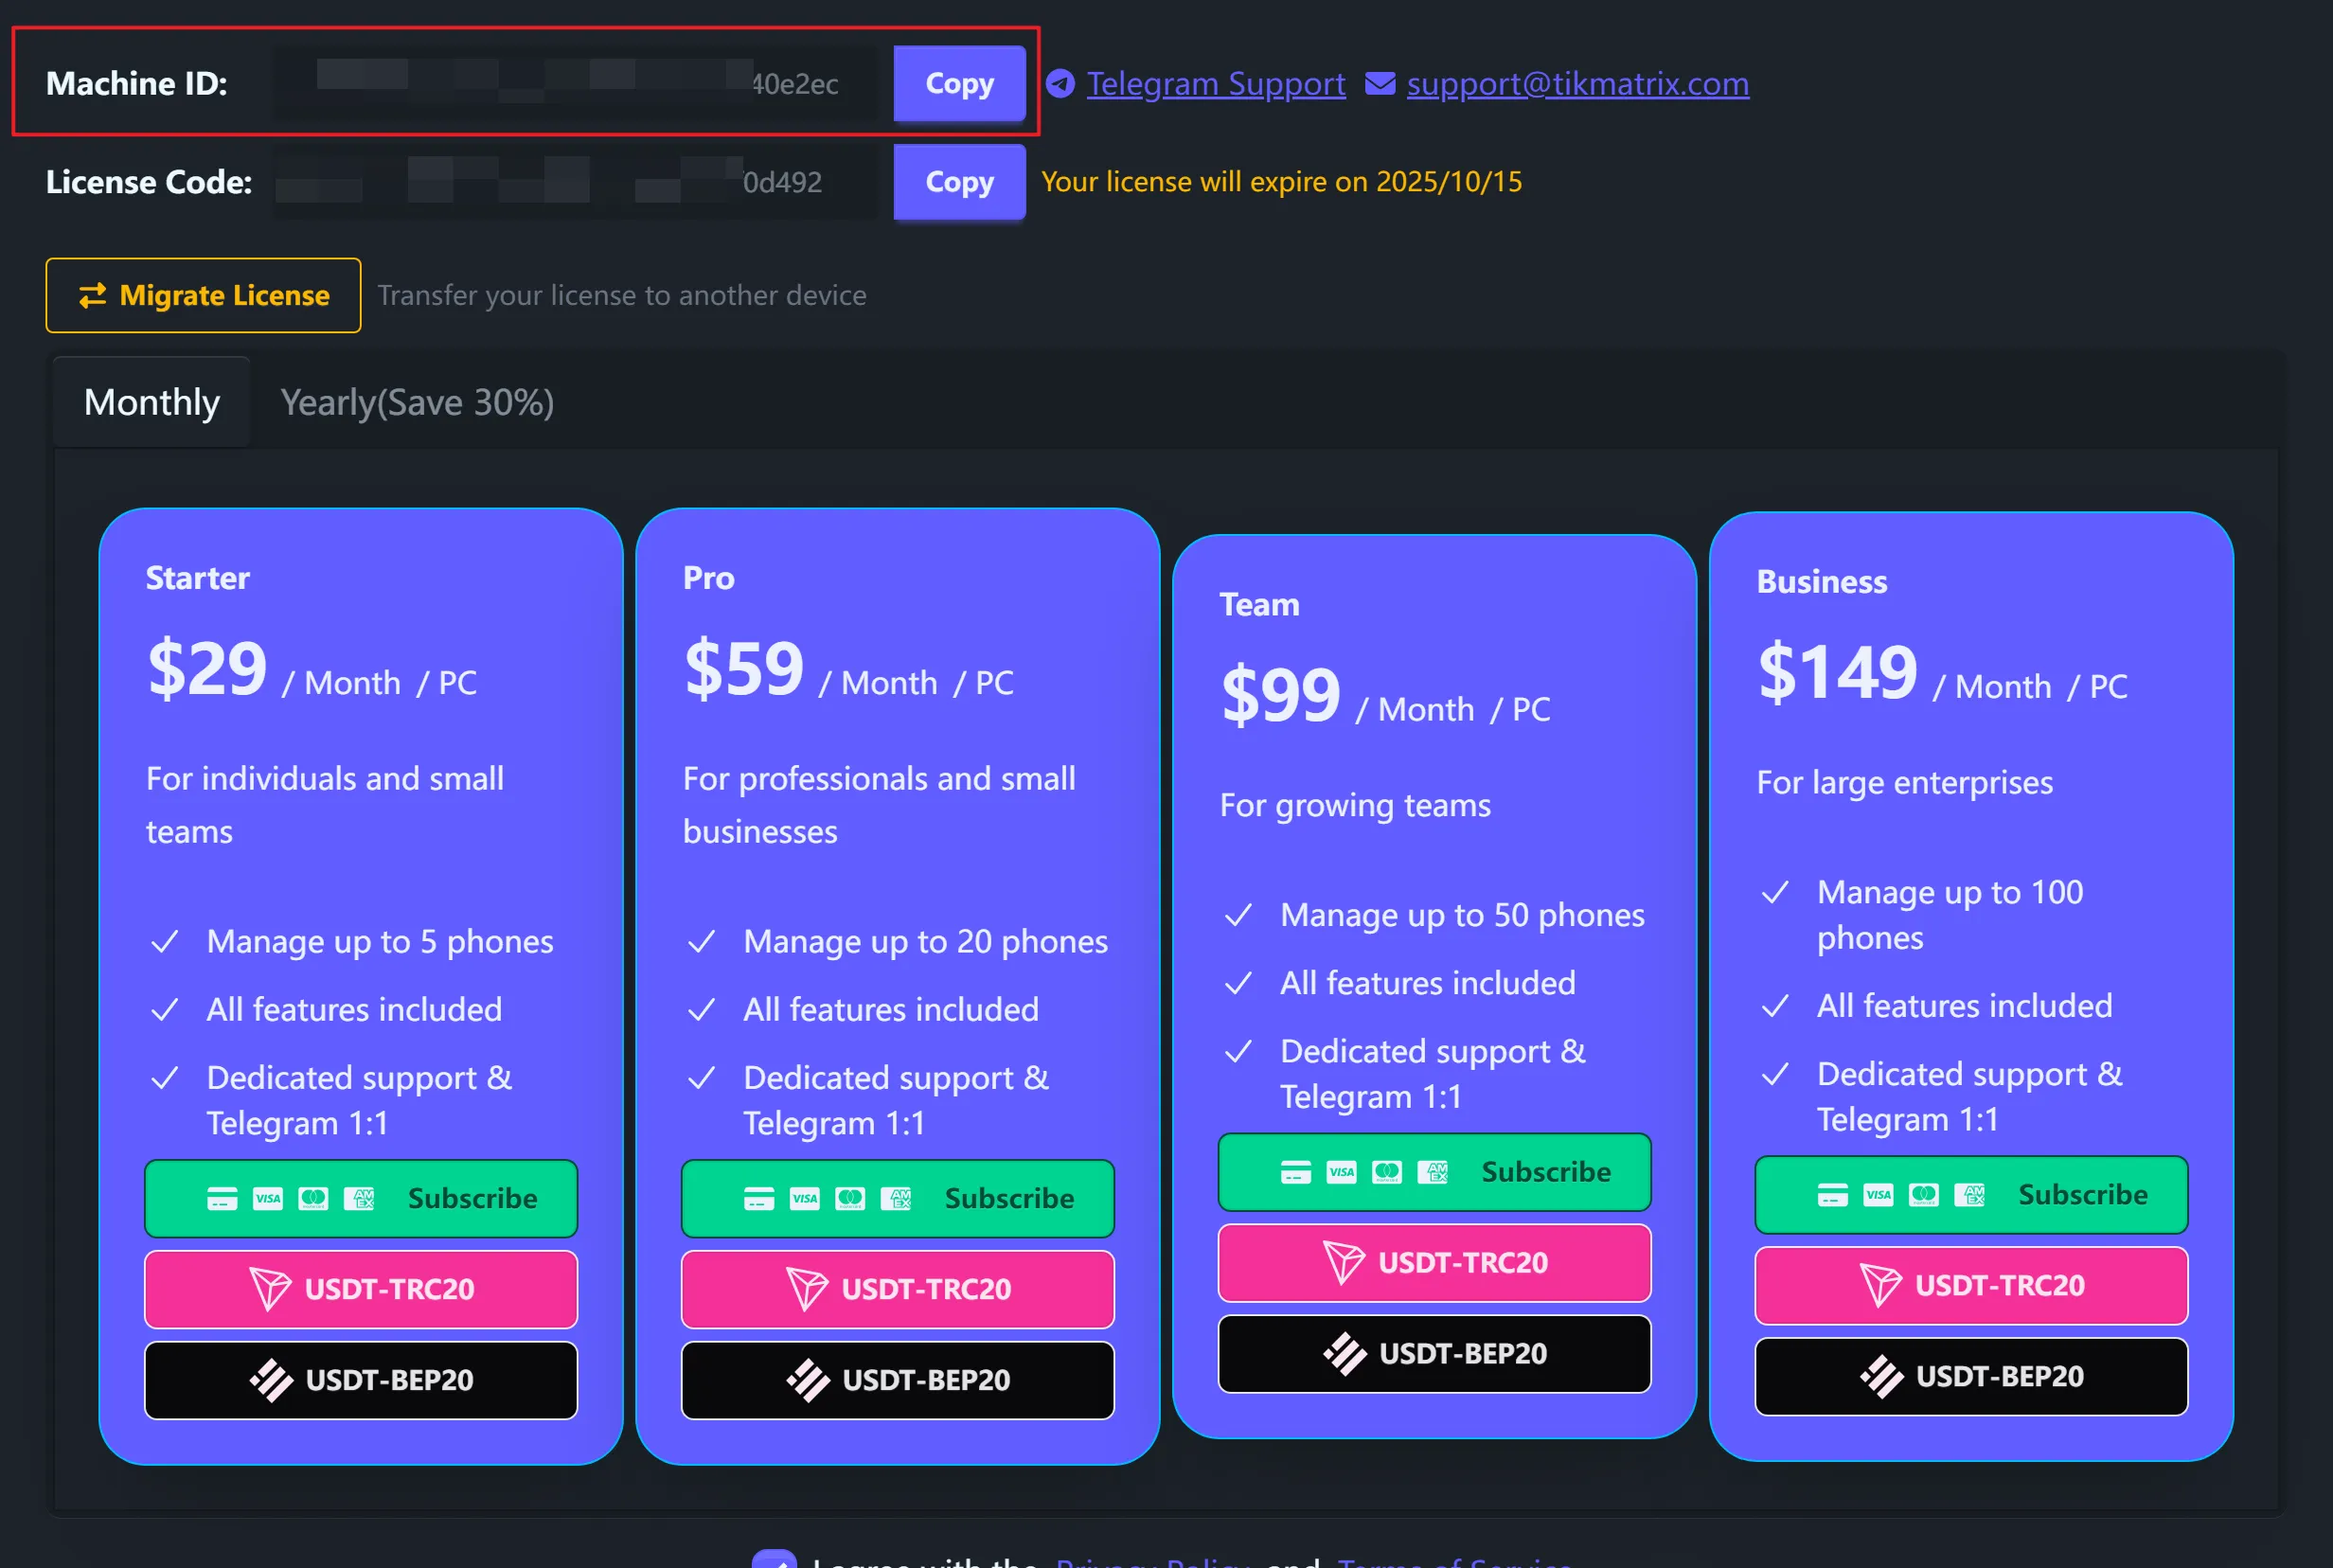2333x1568 pixels.
Task: Click the Migrate License swap-arrows icon
Action: pos(93,295)
